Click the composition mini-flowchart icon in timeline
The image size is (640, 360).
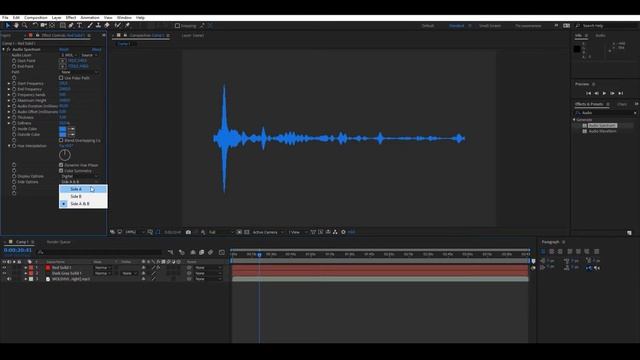[171, 252]
